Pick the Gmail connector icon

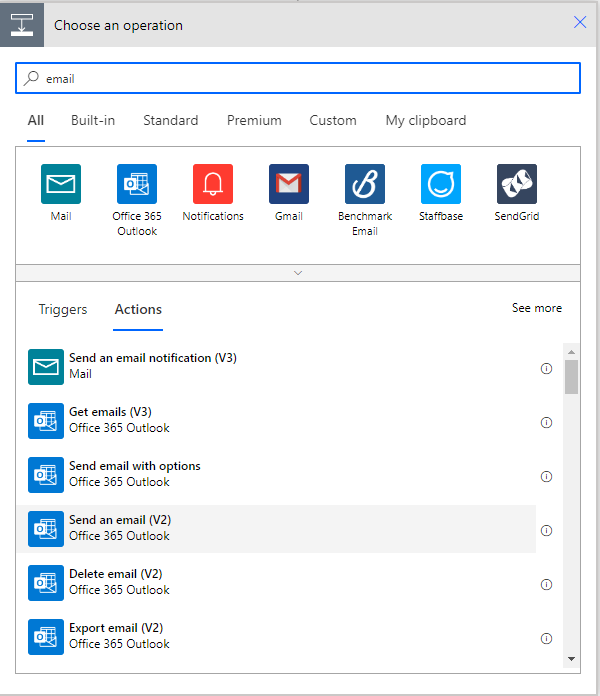tap(289, 184)
